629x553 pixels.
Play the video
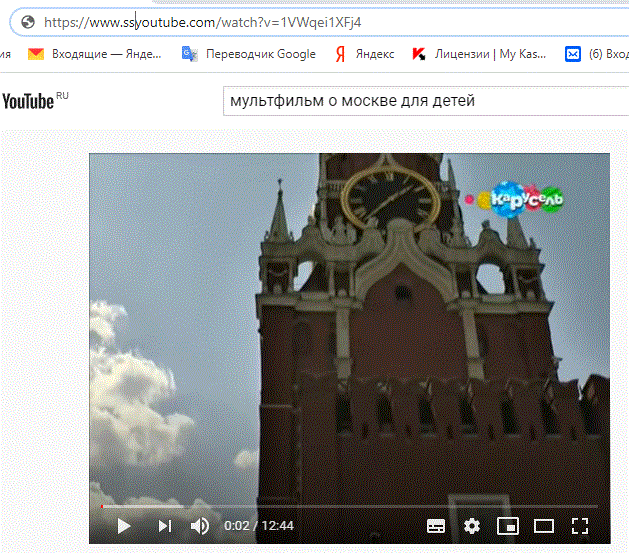(x=124, y=526)
